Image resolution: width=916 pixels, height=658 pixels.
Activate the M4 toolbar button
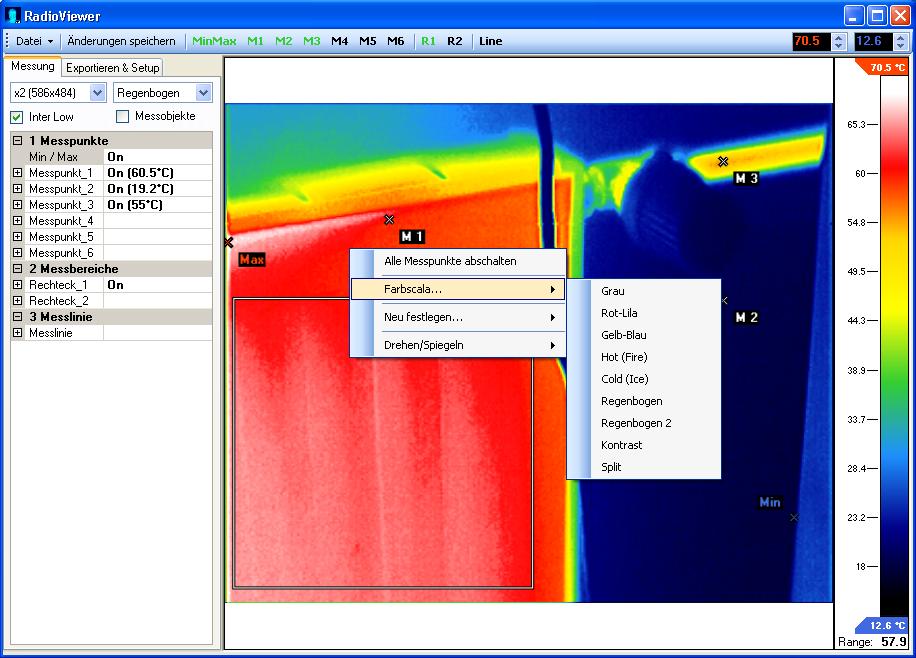point(340,41)
